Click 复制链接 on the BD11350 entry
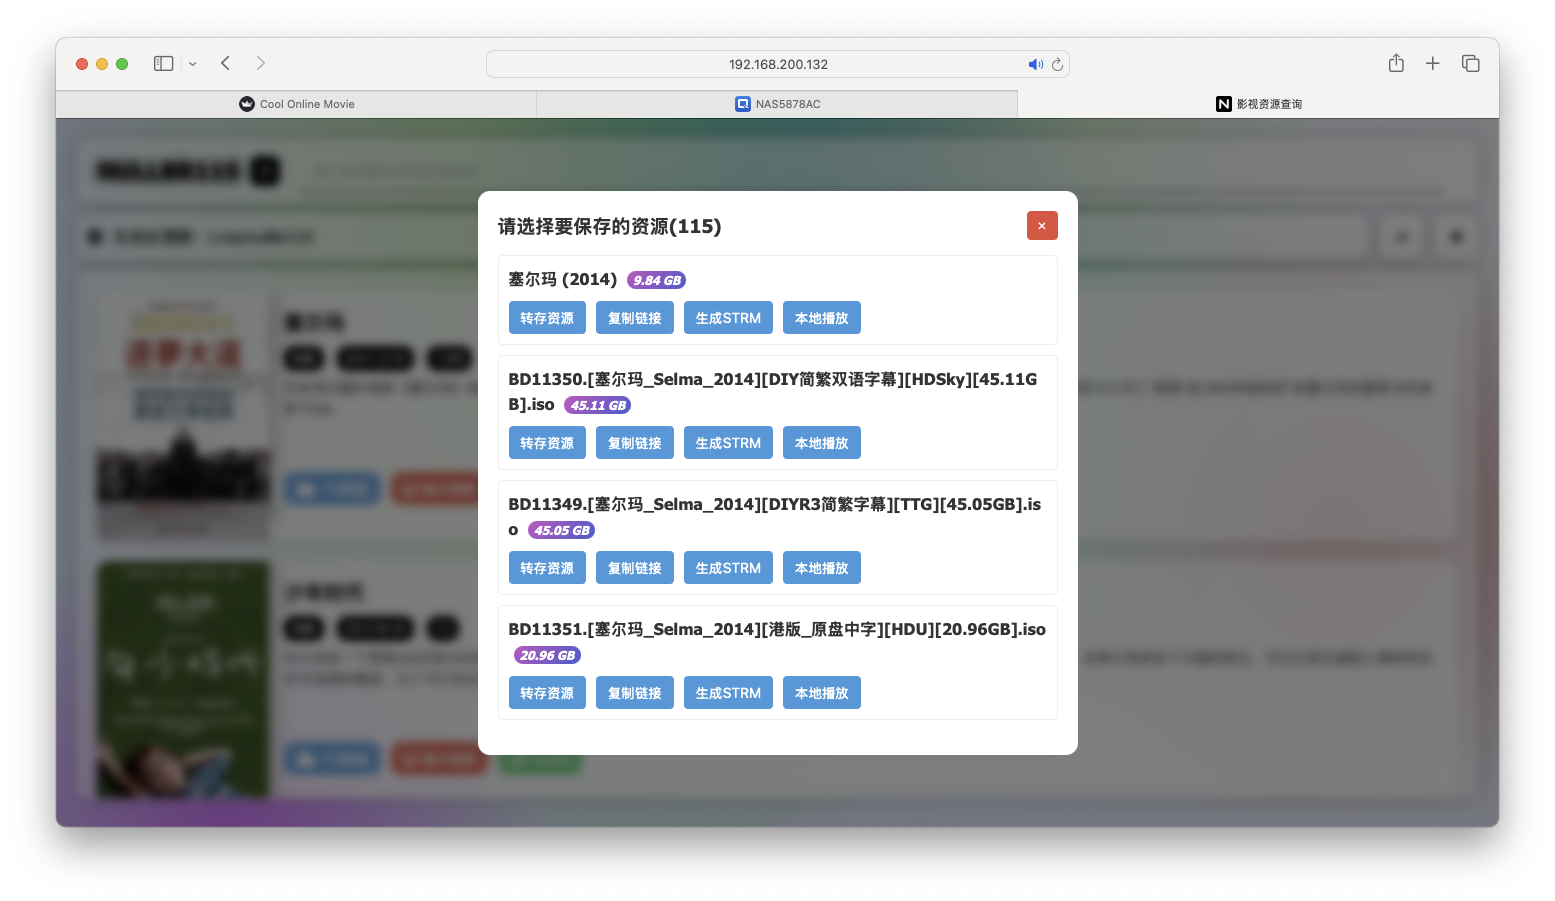Image resolution: width=1555 pixels, height=901 pixels. click(634, 442)
